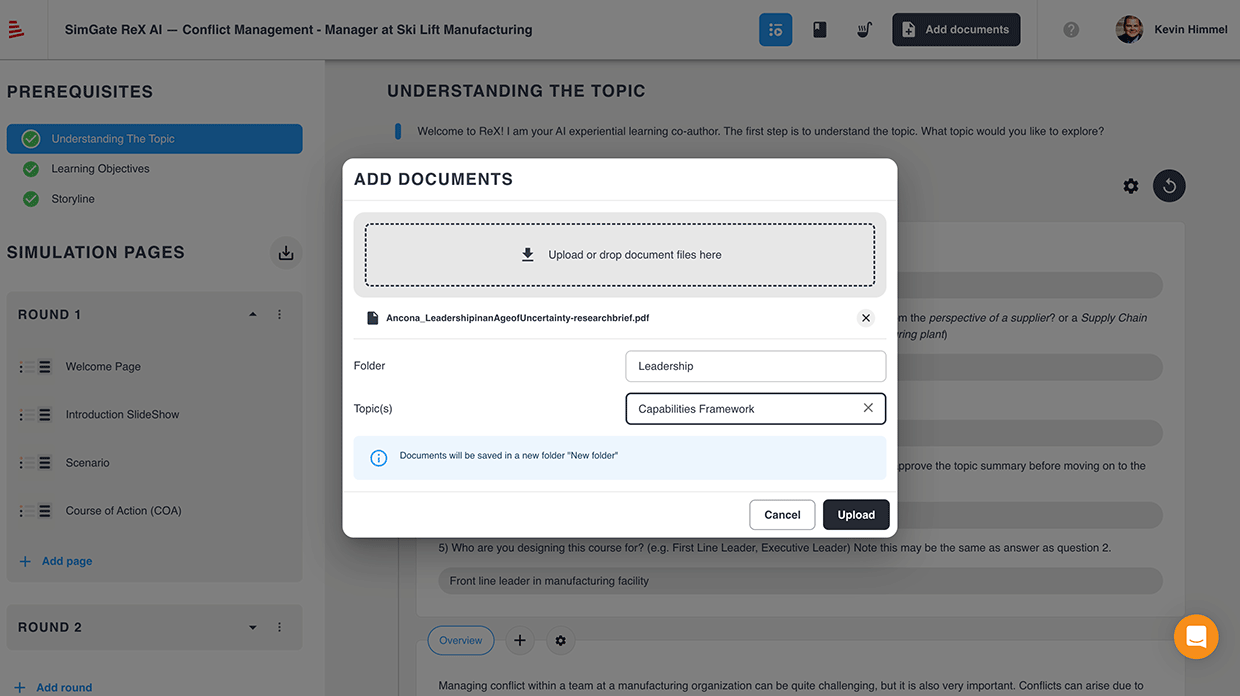Image resolution: width=1240 pixels, height=696 pixels.
Task: Clear the Capabilities Framework topic entry
Action: 868,408
